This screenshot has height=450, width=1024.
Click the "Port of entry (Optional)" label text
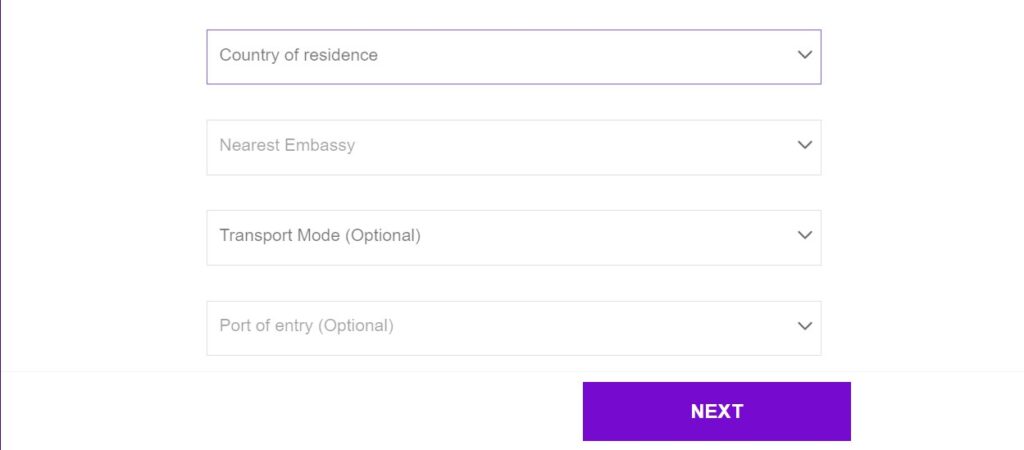point(306,326)
